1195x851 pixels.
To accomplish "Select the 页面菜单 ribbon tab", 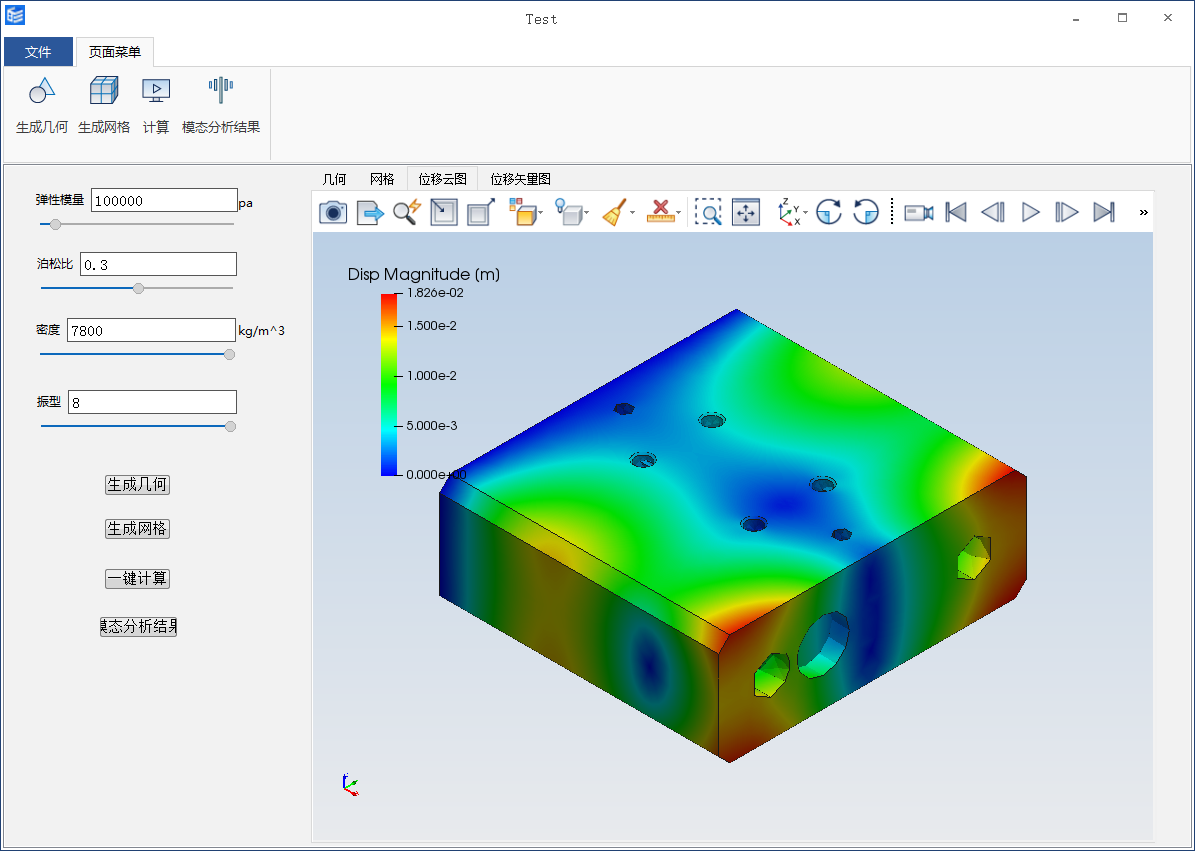I will pos(114,52).
